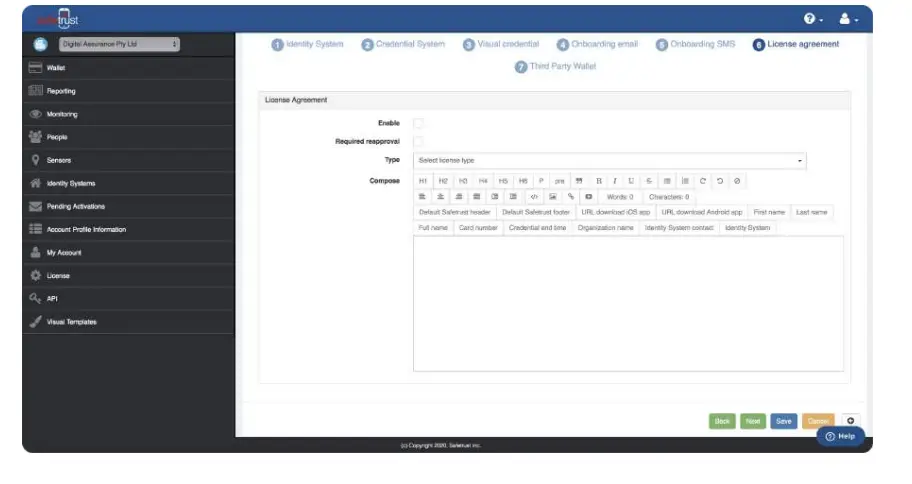Image resolution: width=912 pixels, height=484 pixels.
Task: Insert URL download Android app placeholder
Action: (x=701, y=212)
